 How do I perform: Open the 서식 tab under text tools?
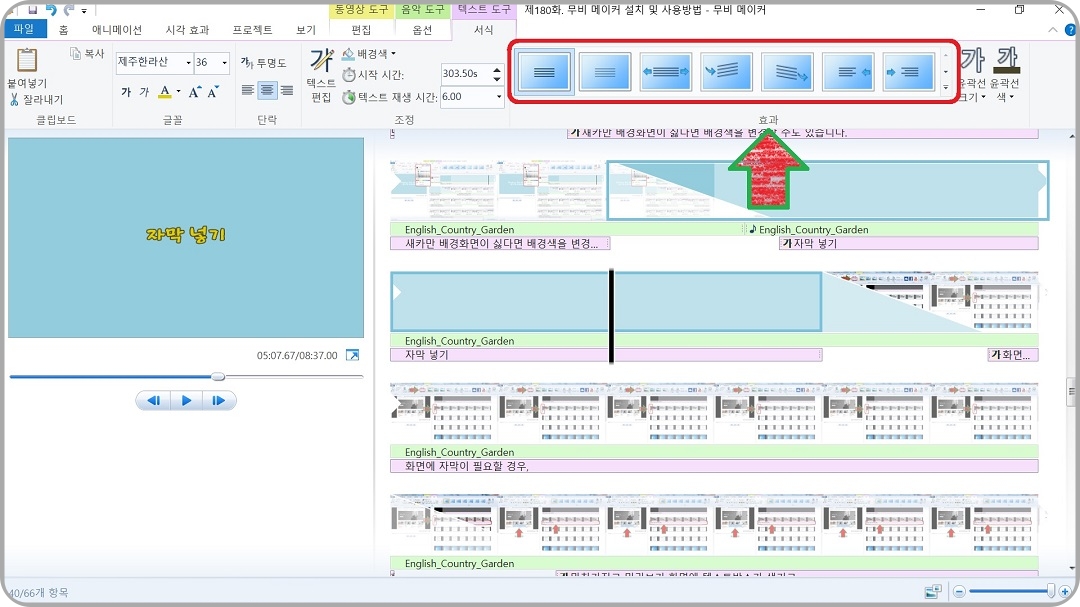pos(484,30)
